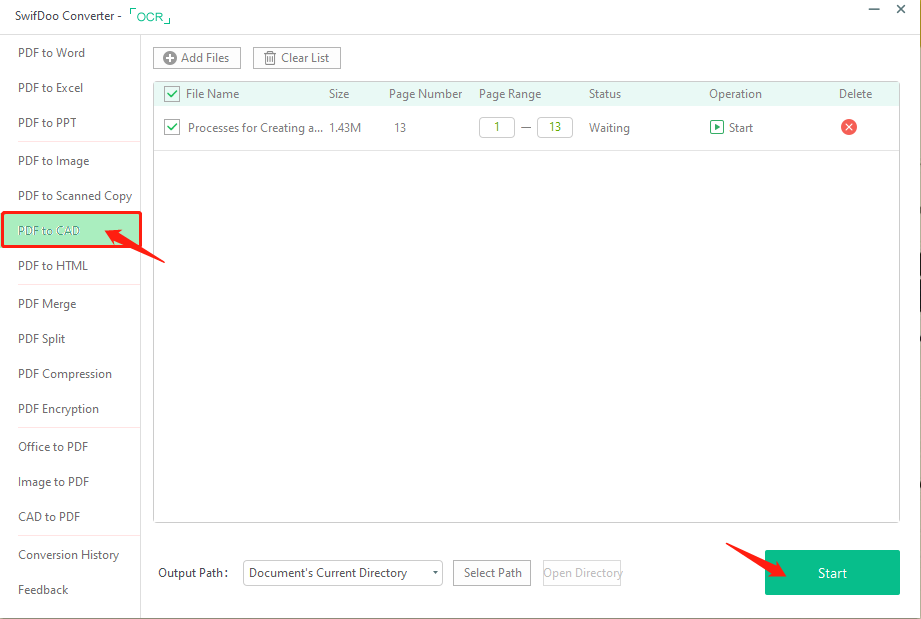Select CAD to PDF in sidebar
The width and height of the screenshot is (921, 619).
click(x=49, y=517)
